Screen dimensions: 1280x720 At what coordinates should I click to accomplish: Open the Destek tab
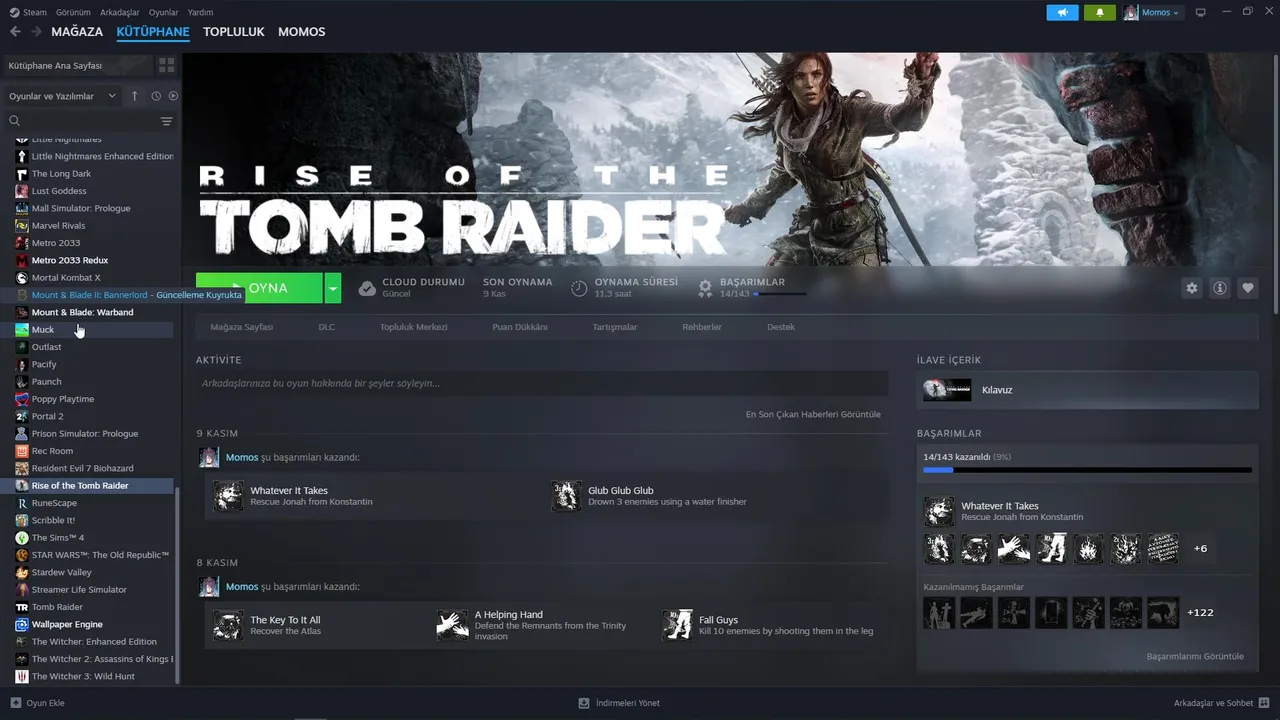781,327
